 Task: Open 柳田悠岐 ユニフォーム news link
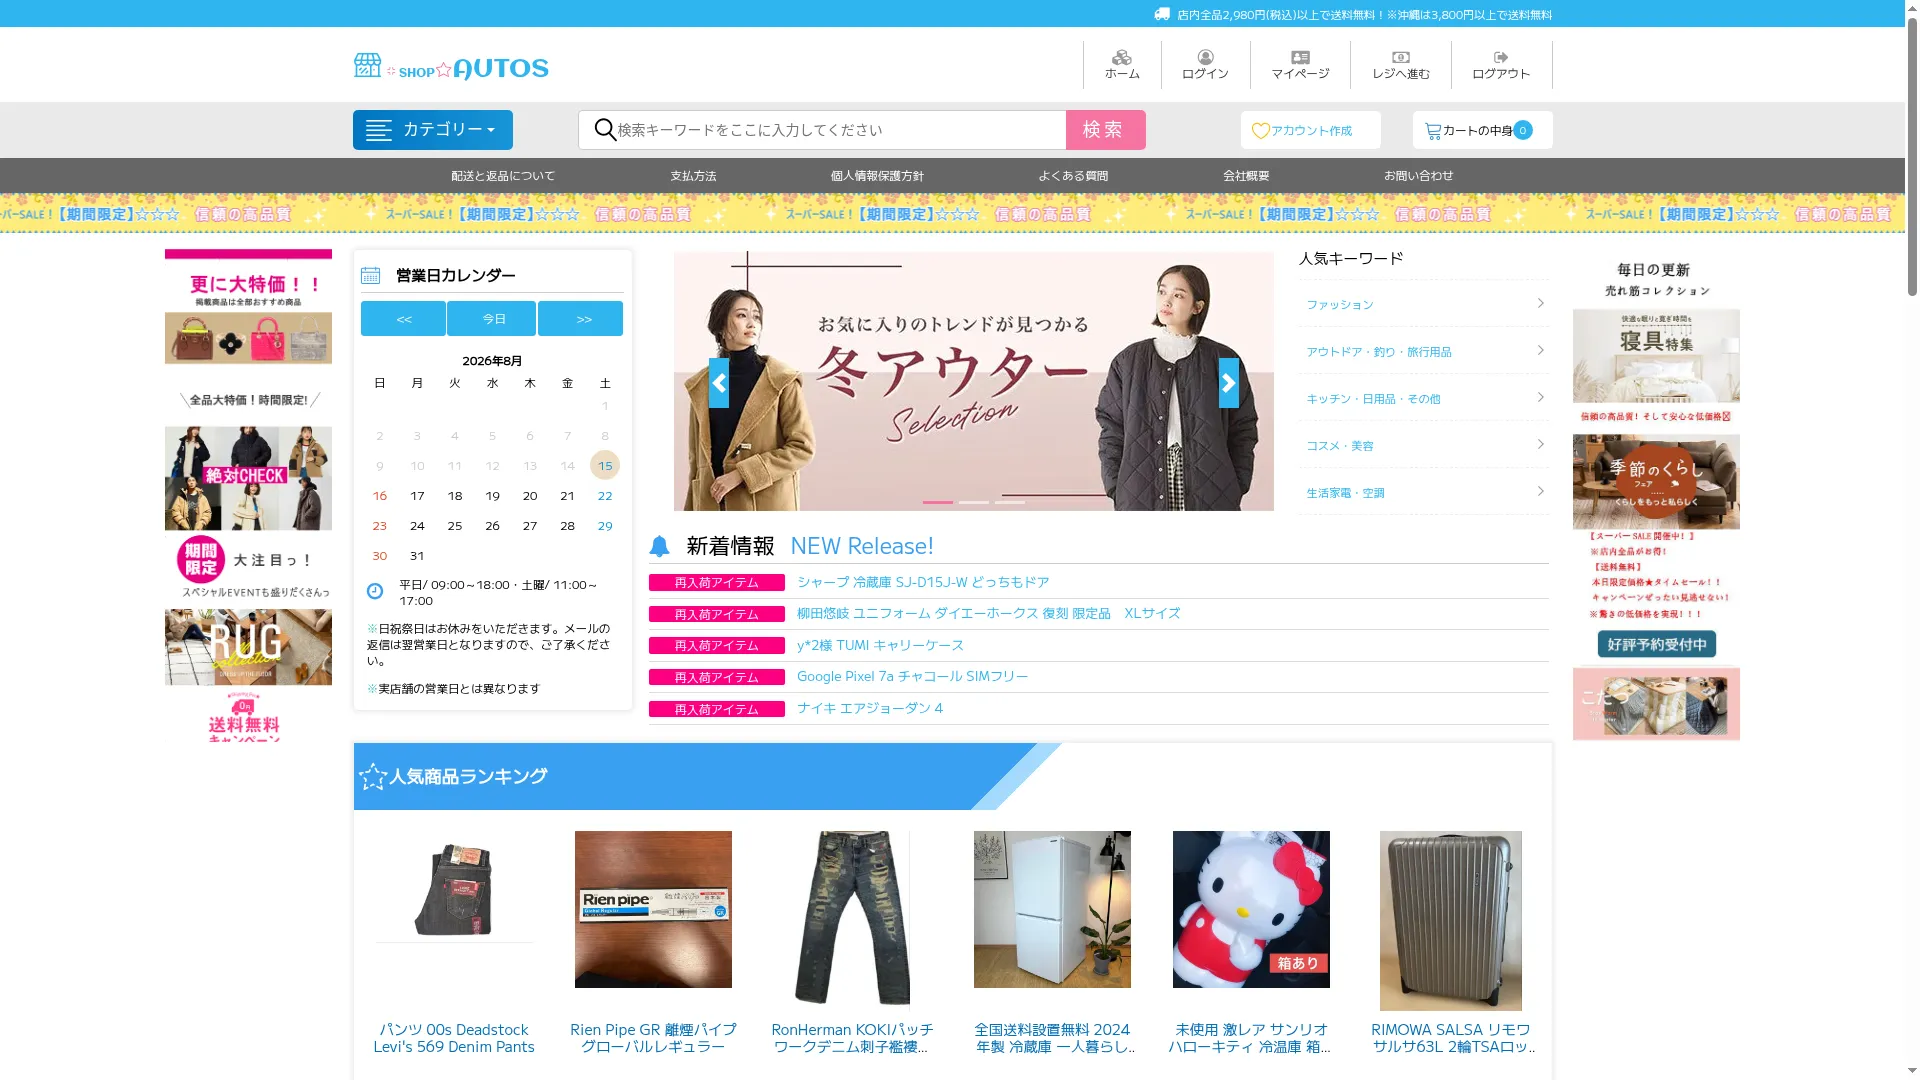point(988,613)
